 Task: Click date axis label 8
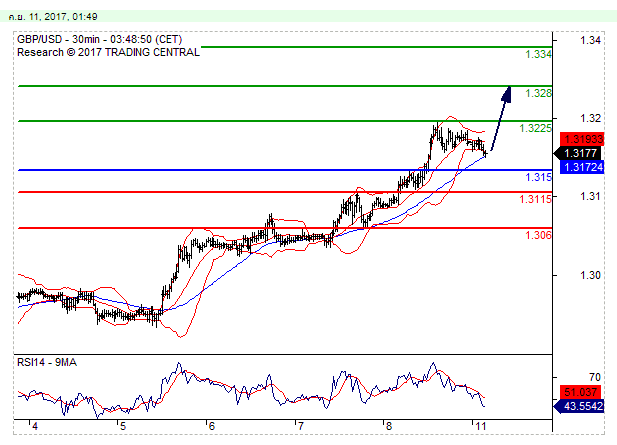(x=389, y=426)
